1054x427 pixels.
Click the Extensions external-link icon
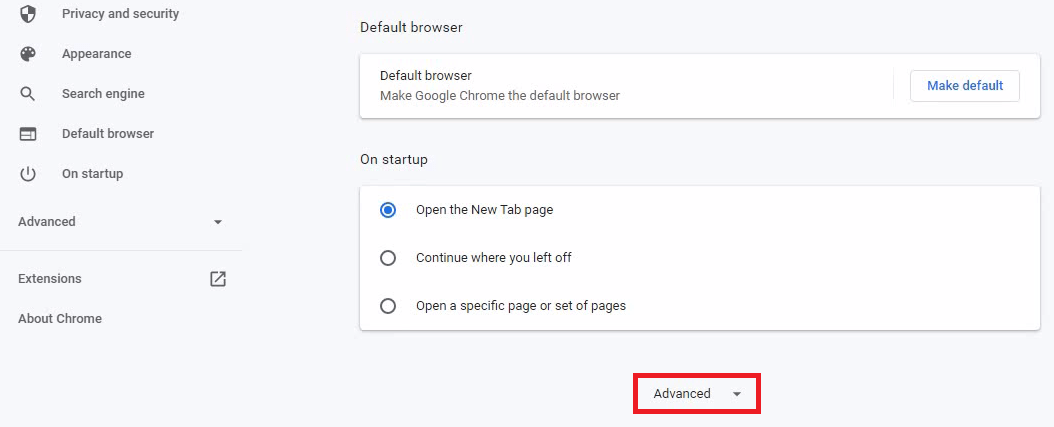pos(218,279)
